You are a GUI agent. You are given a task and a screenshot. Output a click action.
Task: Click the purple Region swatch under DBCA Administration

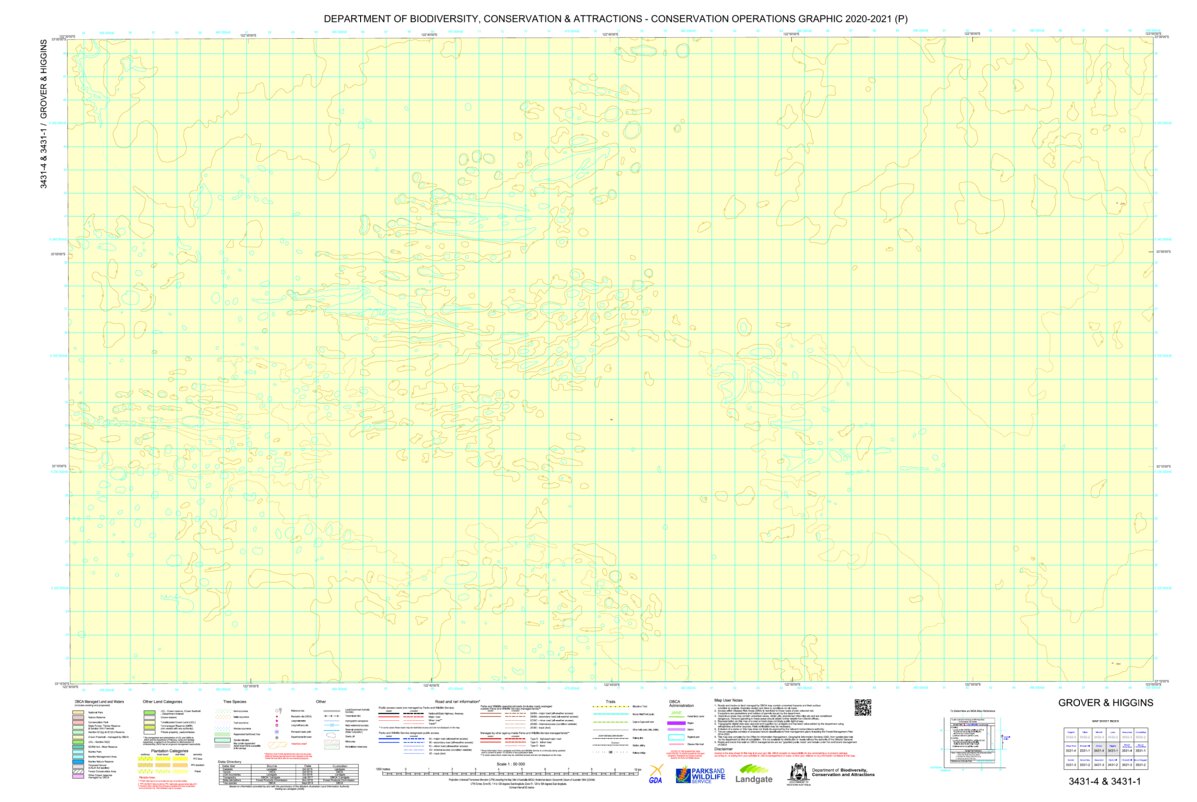[x=677, y=724]
